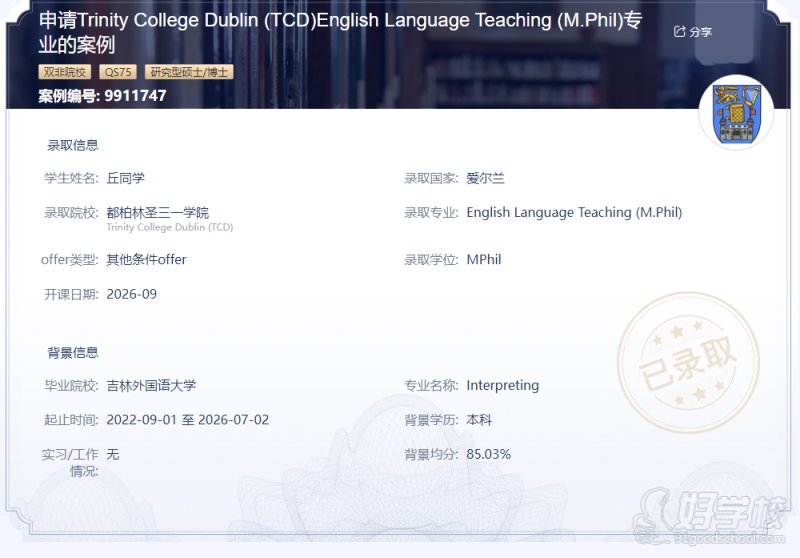Click the 录取学位 label
Viewport: 800px width, 558px height.
pyautogui.click(x=431, y=260)
